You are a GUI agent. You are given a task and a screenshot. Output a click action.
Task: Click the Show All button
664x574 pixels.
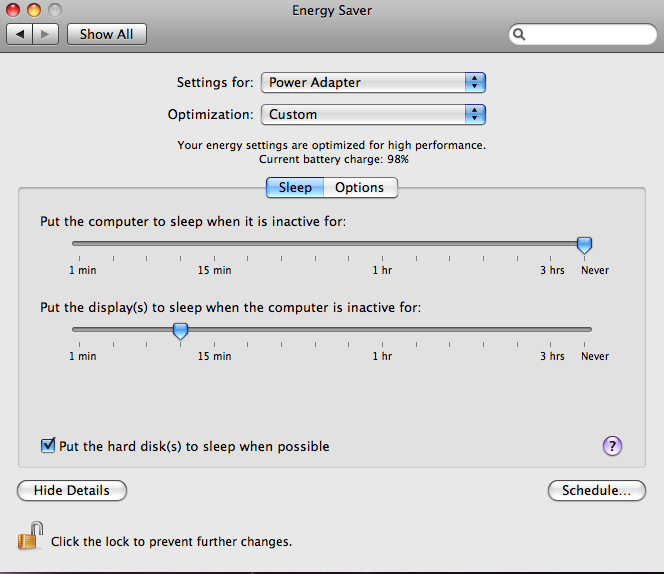(x=107, y=34)
